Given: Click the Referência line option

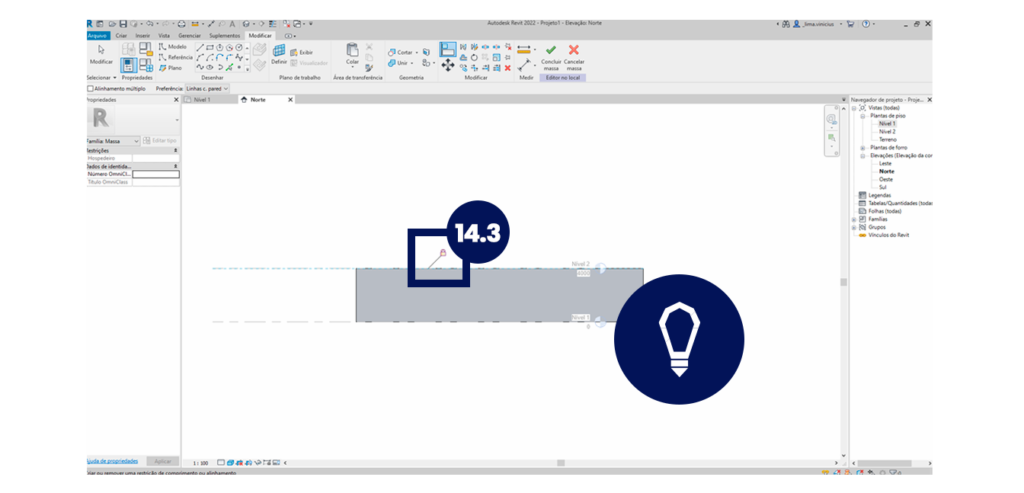Looking at the screenshot, I should [x=176, y=57].
